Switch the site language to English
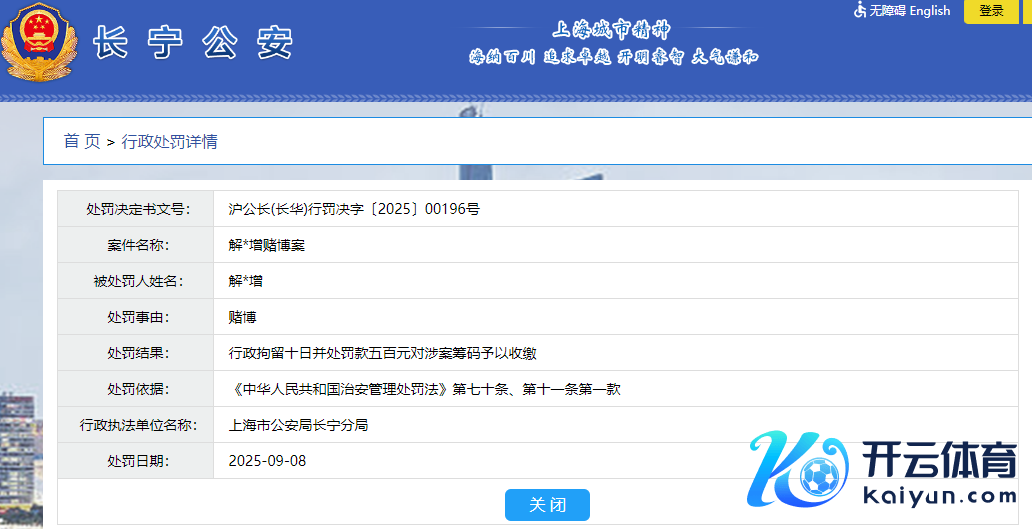This screenshot has width=1032, height=529. [930, 11]
